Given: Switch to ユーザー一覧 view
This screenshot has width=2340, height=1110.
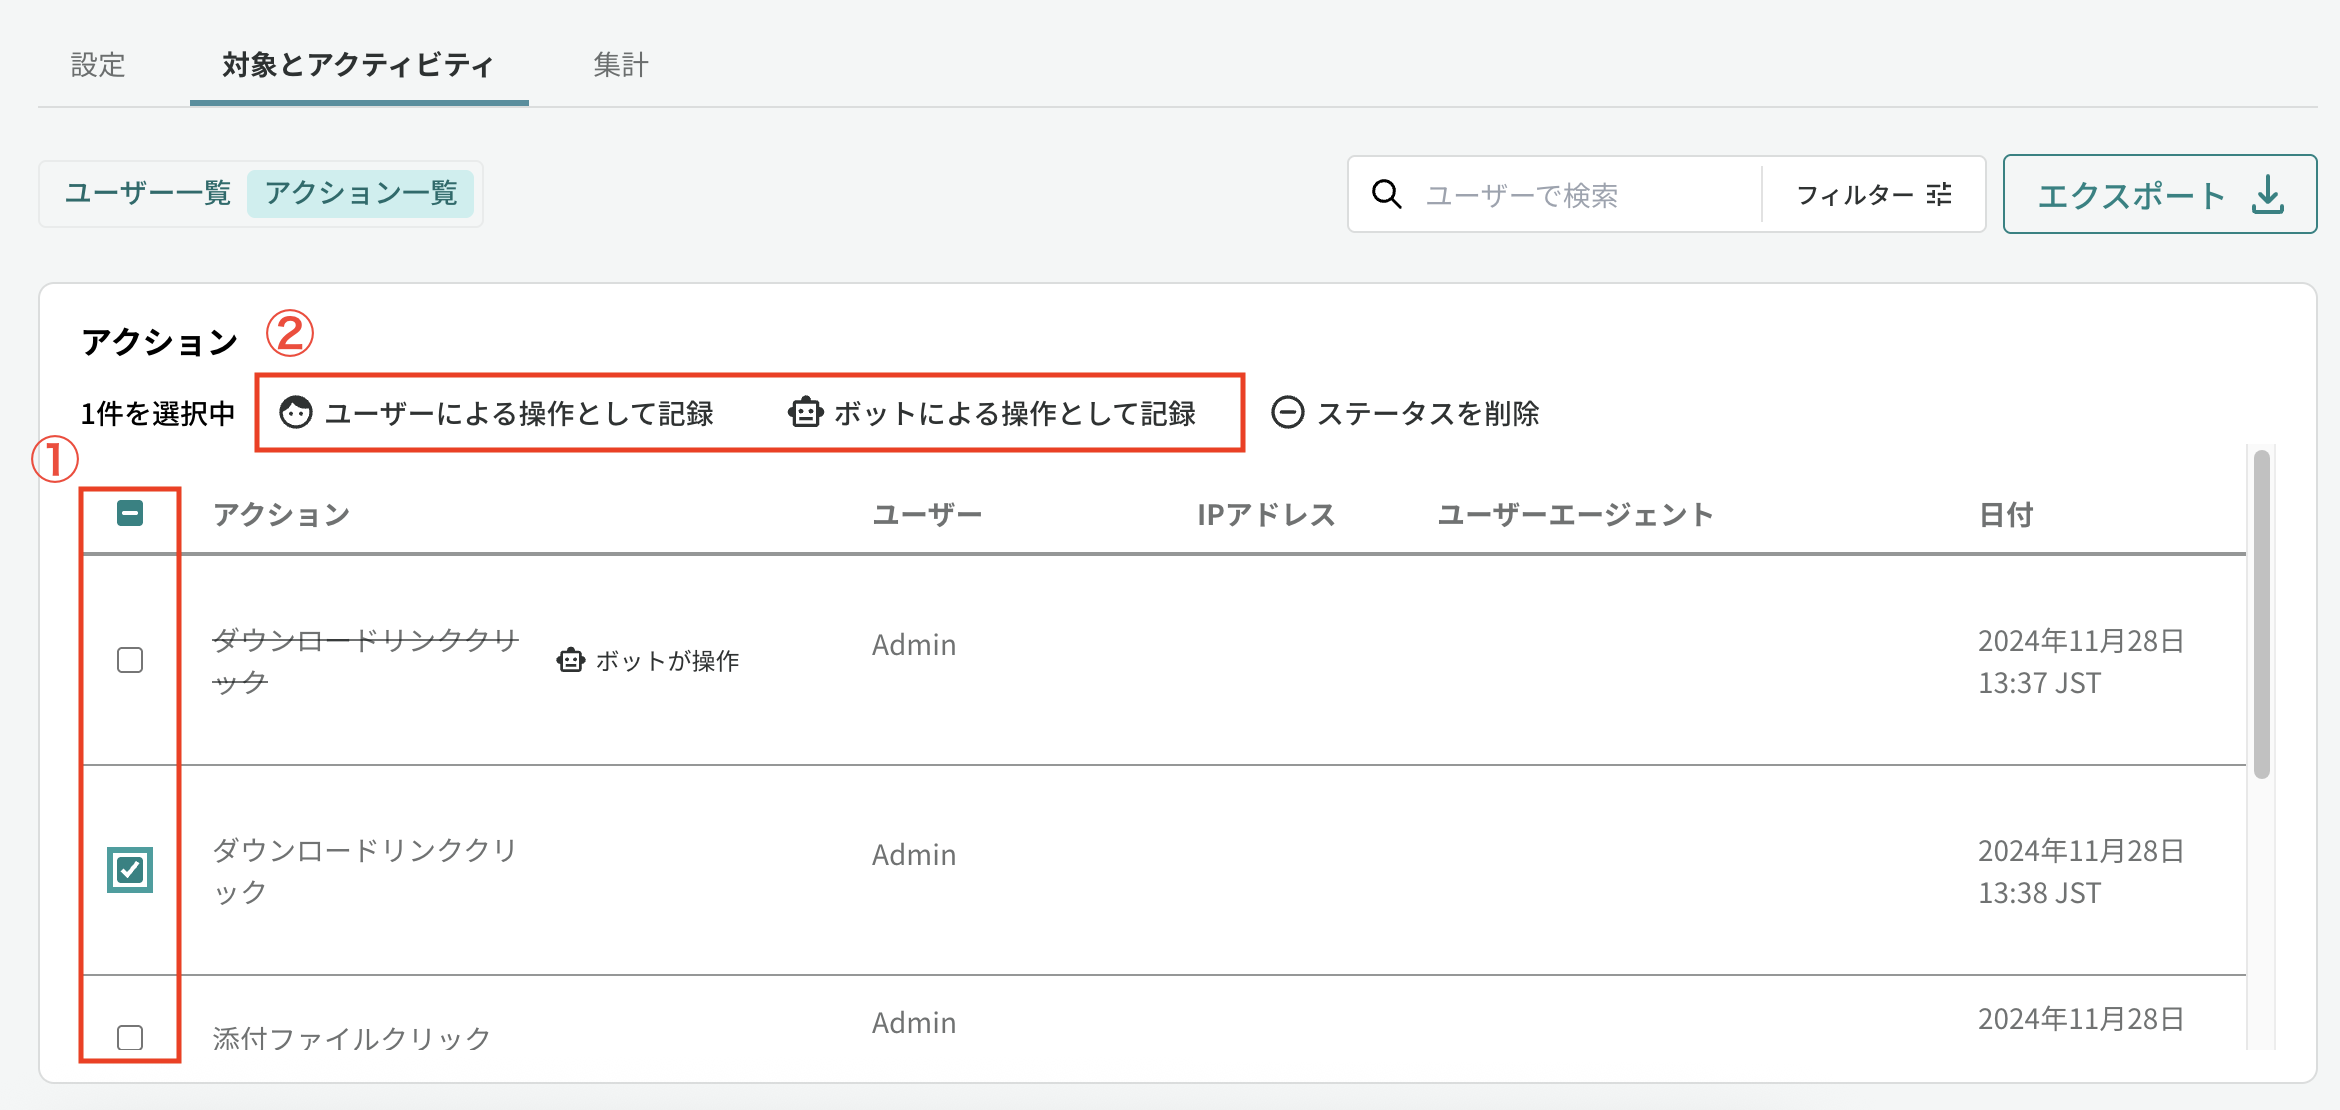Looking at the screenshot, I should click(x=148, y=193).
